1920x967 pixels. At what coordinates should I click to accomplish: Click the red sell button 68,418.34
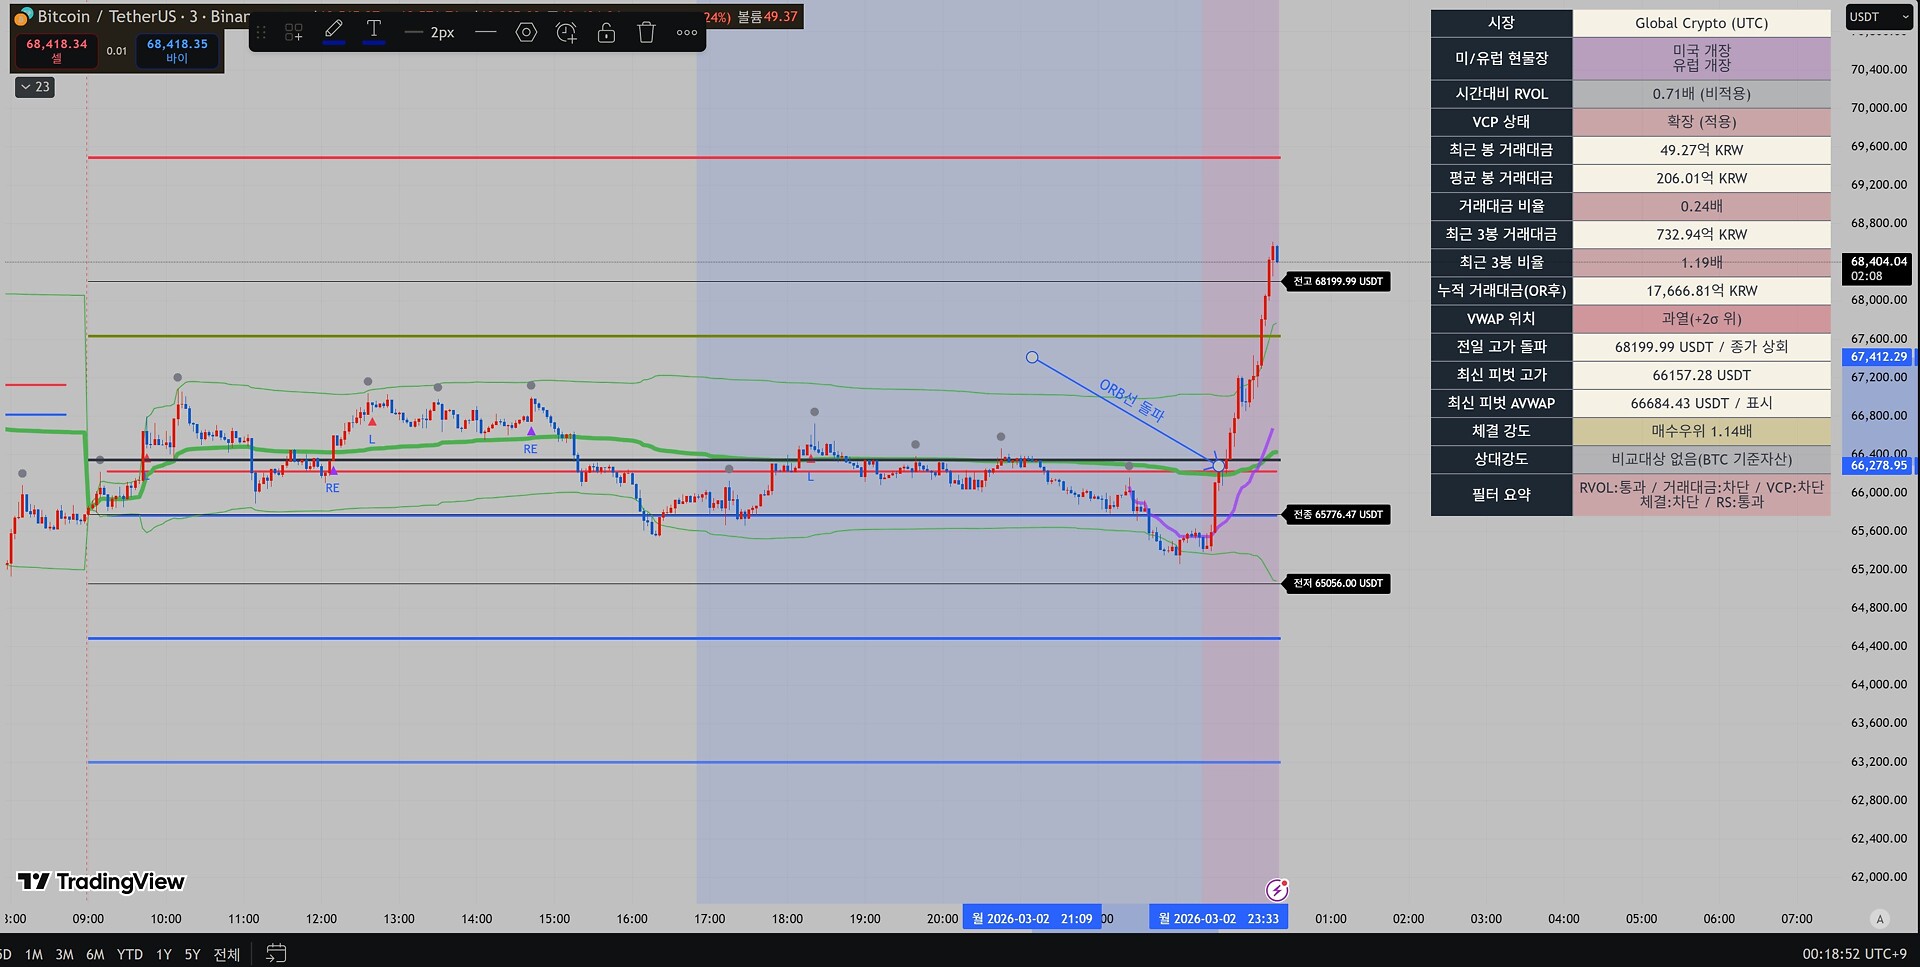[x=56, y=50]
